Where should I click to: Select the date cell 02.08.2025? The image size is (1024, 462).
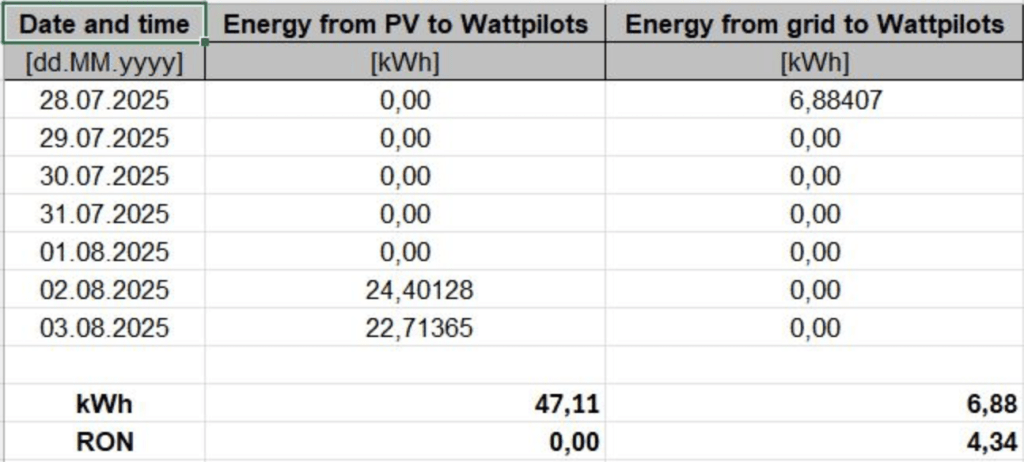pos(104,290)
